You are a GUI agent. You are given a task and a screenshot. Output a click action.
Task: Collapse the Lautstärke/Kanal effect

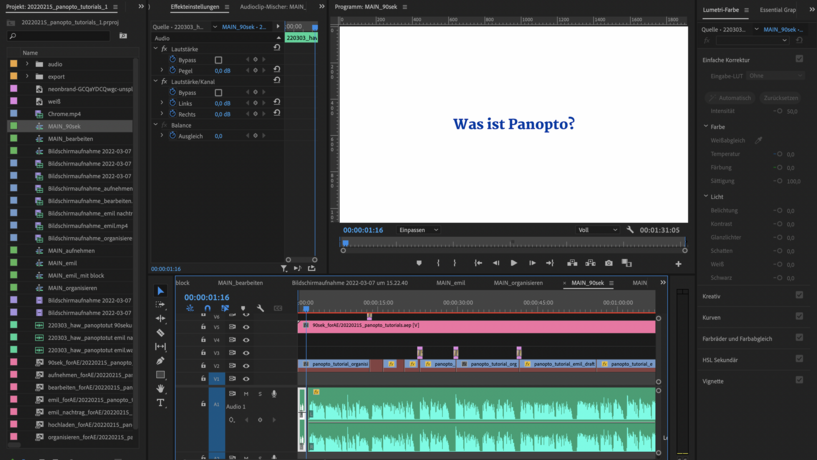(155, 81)
